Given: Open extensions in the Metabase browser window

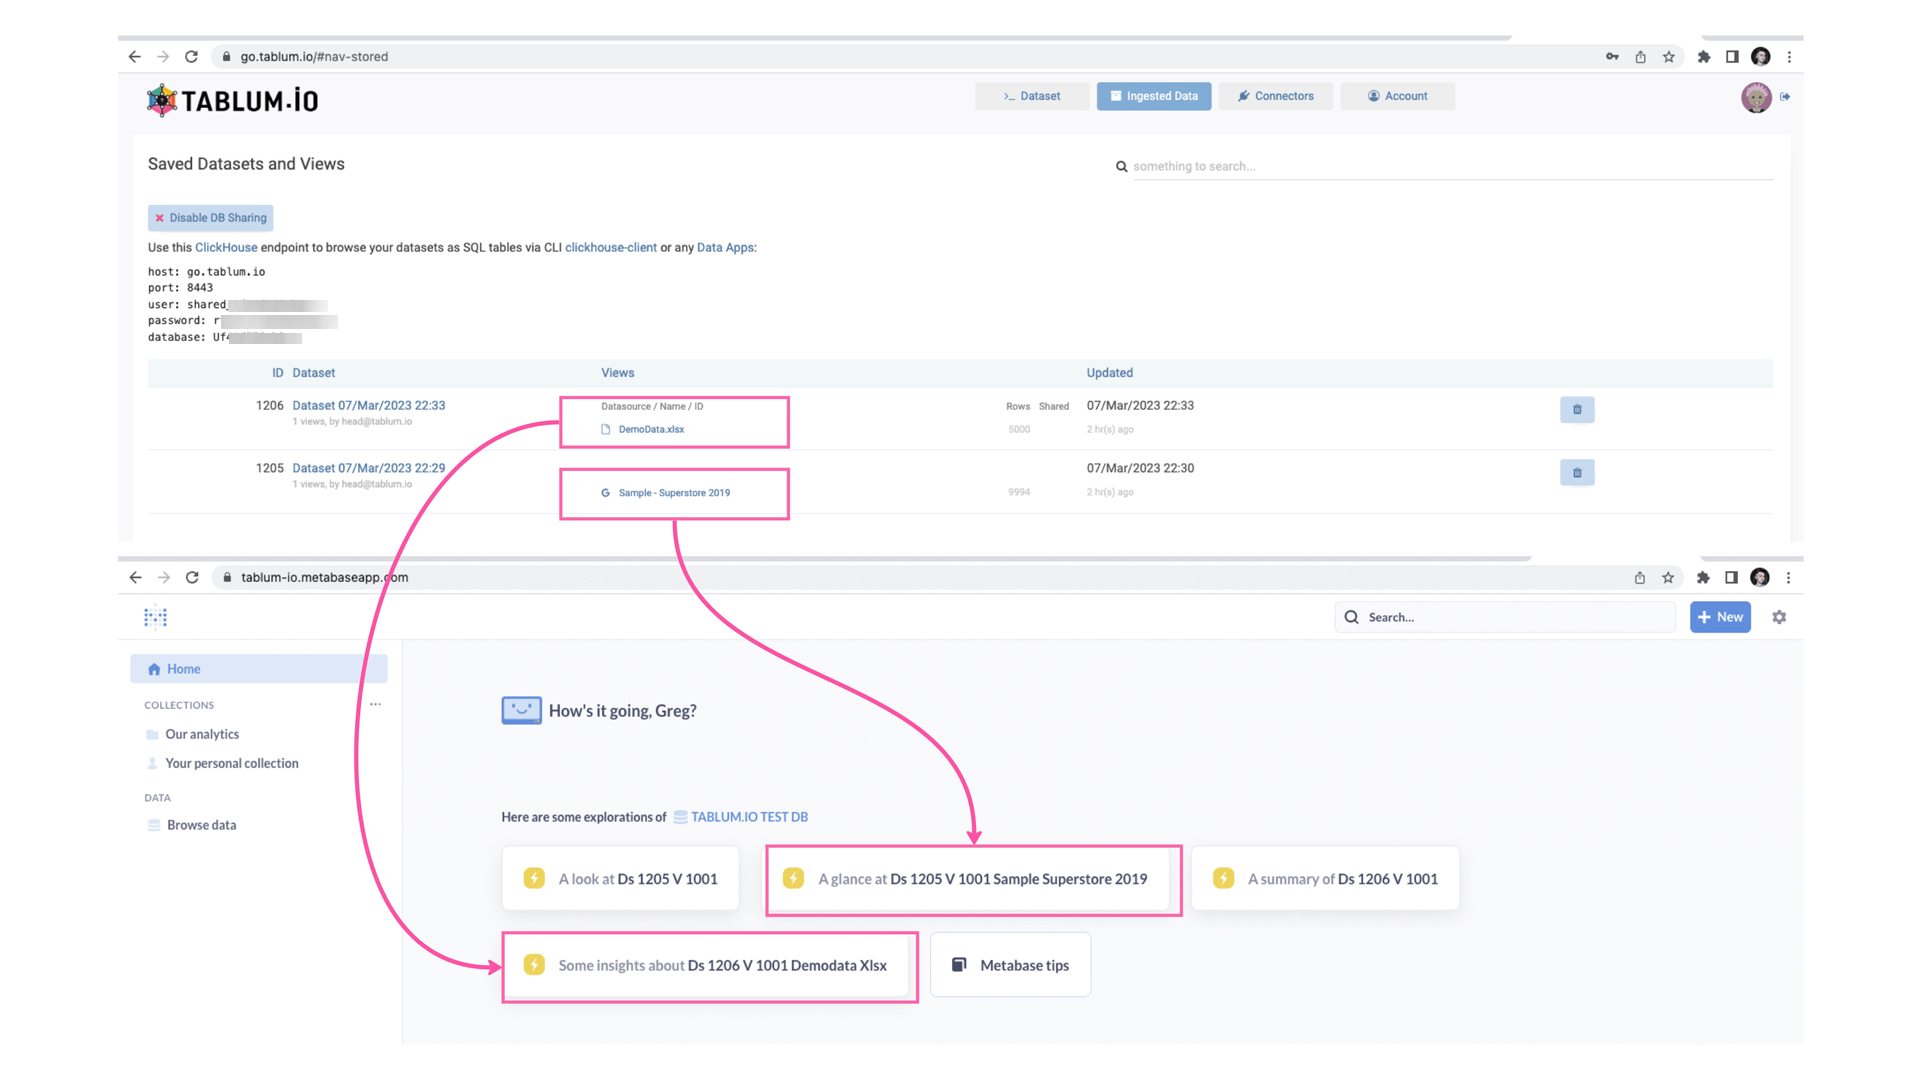Looking at the screenshot, I should pos(1703,577).
